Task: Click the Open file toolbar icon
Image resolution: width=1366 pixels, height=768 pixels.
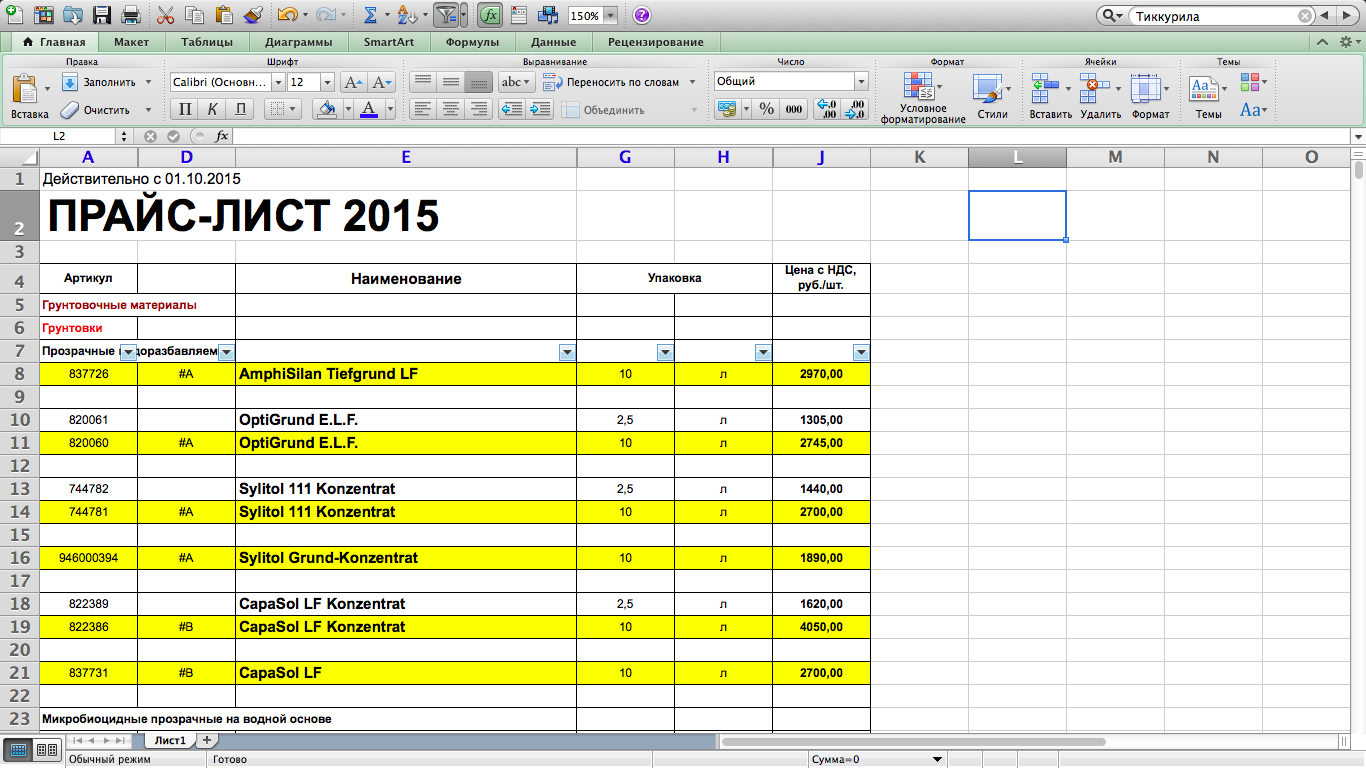Action: (x=72, y=15)
